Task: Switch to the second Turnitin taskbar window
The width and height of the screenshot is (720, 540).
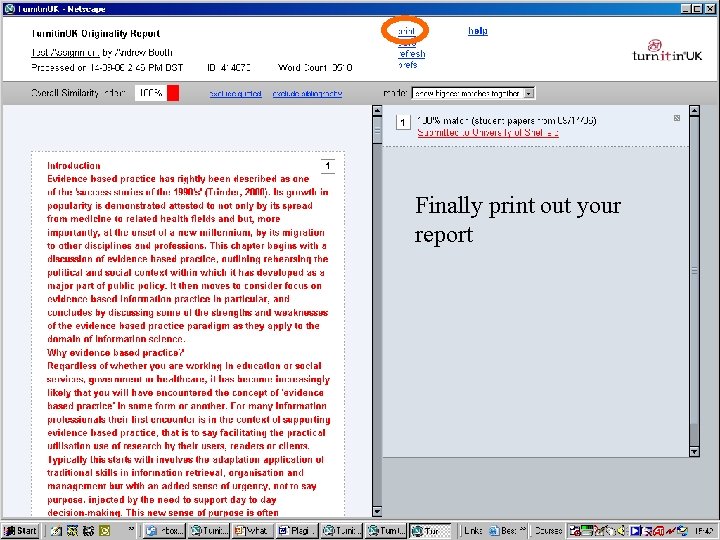Action: pyautogui.click(x=209, y=531)
